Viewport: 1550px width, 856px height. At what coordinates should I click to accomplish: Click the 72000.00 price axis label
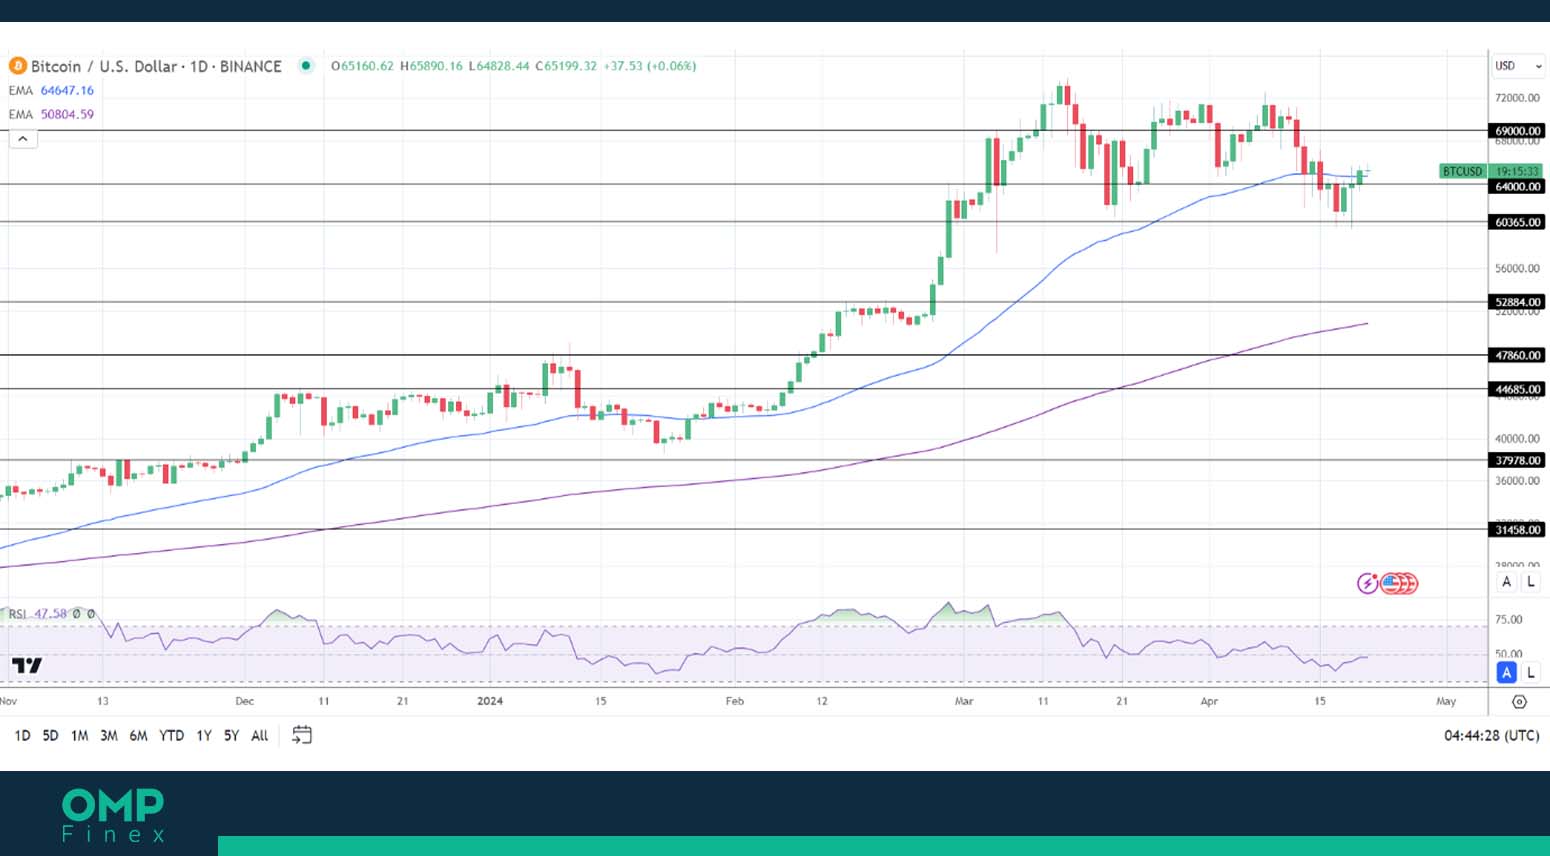coord(1517,98)
